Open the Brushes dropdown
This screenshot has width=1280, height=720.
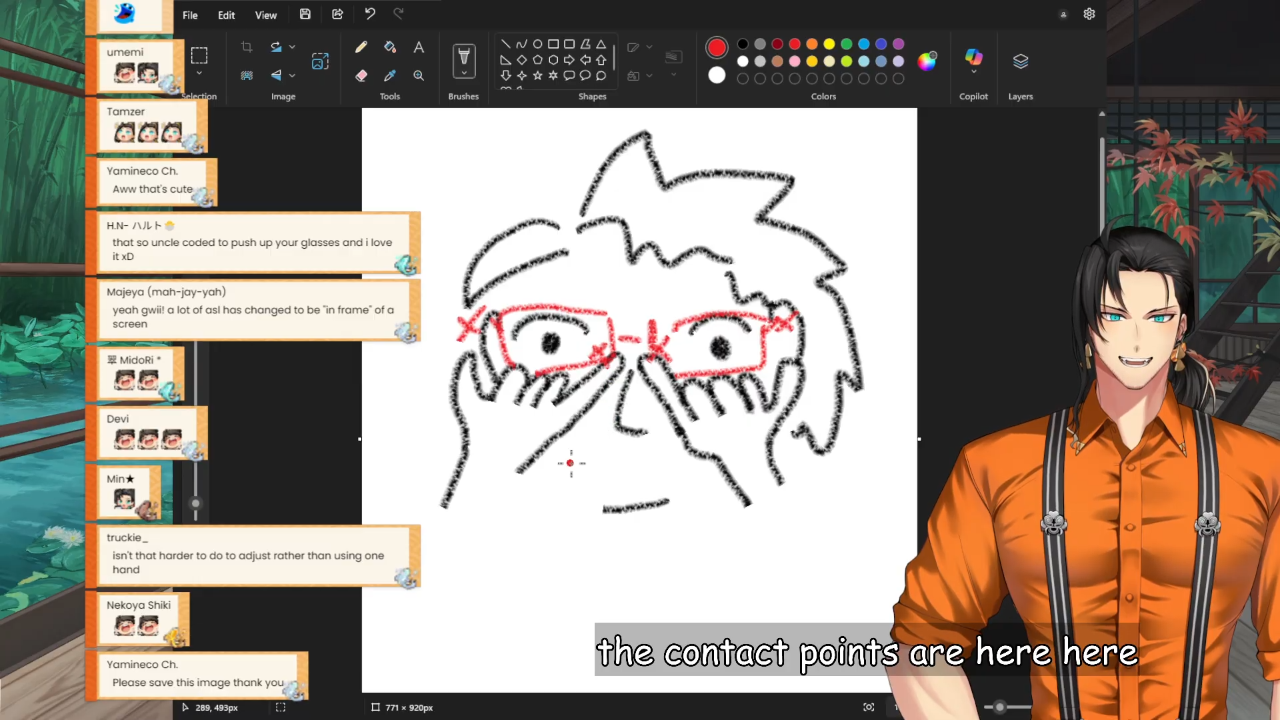[x=463, y=73]
